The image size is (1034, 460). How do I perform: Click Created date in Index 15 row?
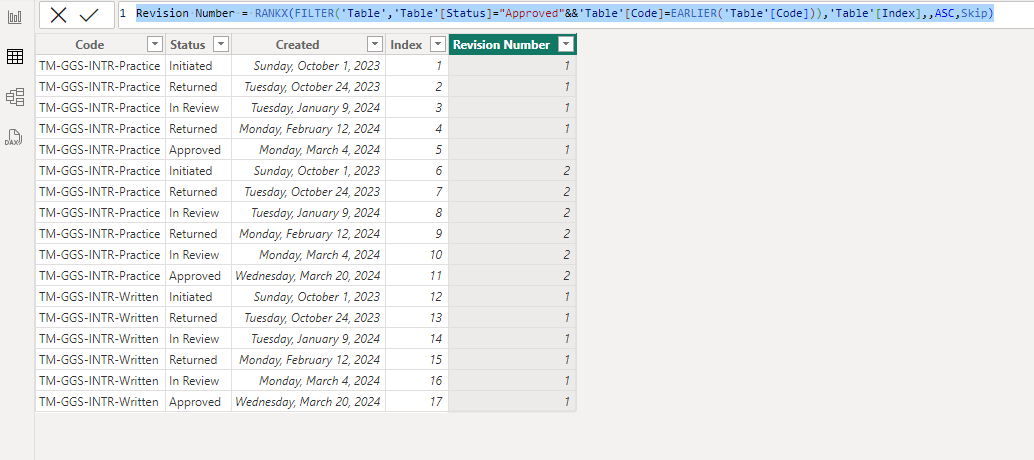tap(309, 359)
